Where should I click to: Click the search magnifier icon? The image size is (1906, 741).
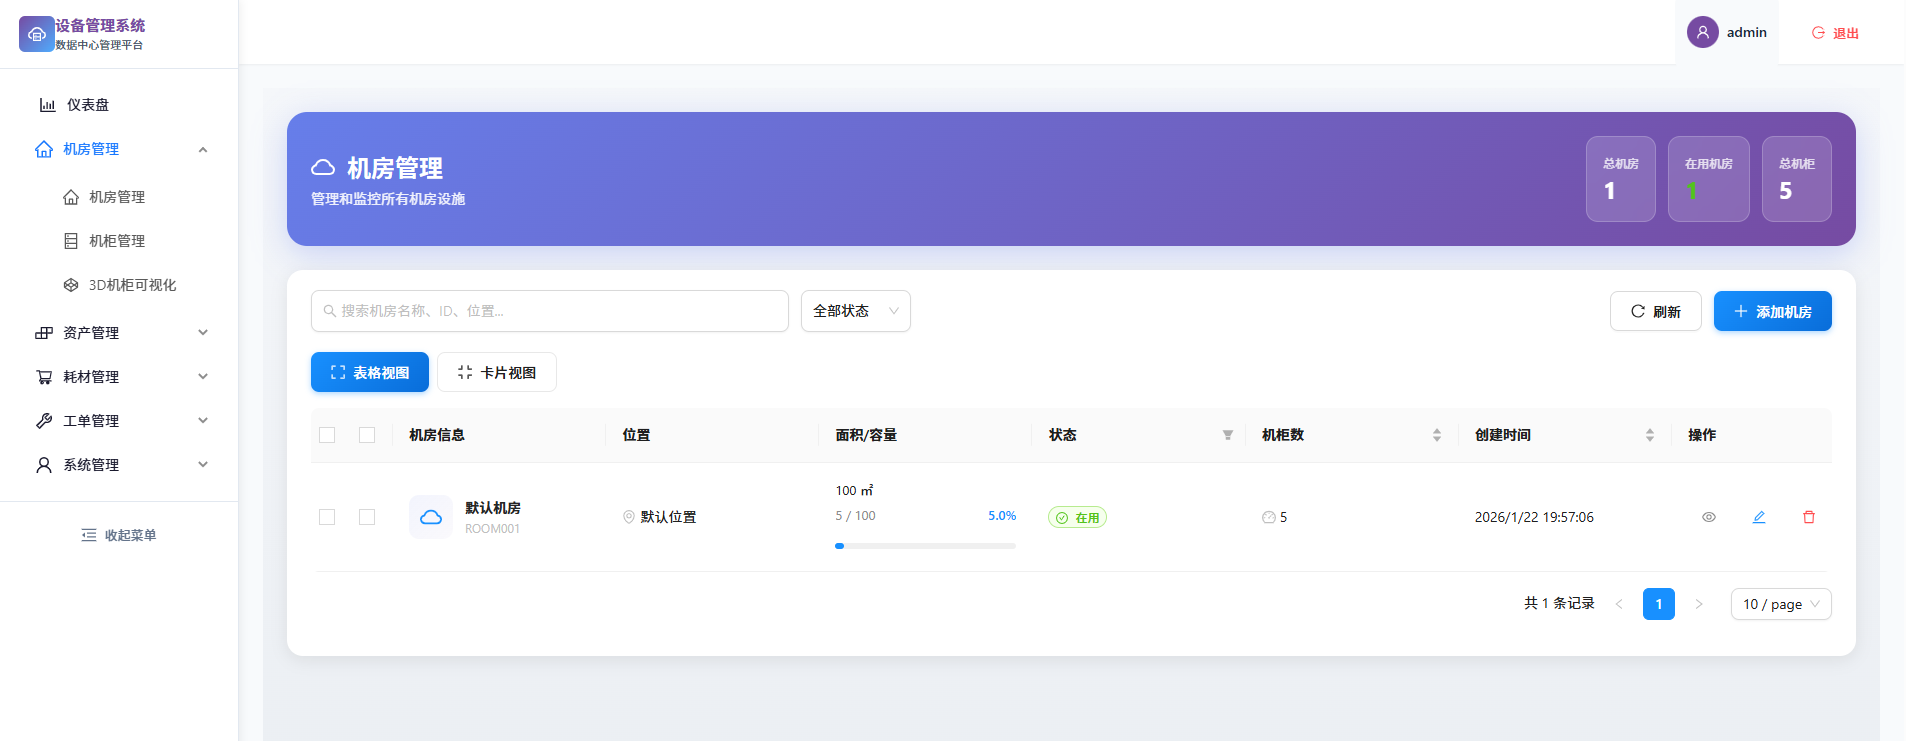pyautogui.click(x=330, y=311)
